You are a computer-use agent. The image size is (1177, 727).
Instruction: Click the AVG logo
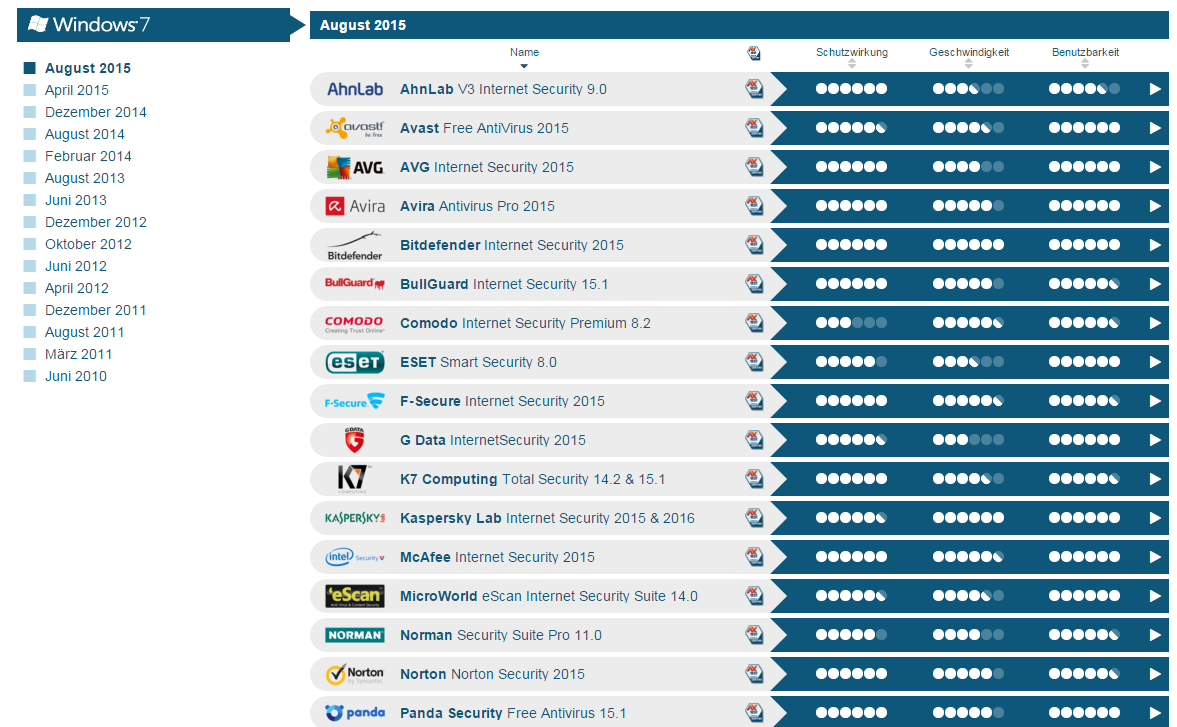tap(355, 167)
